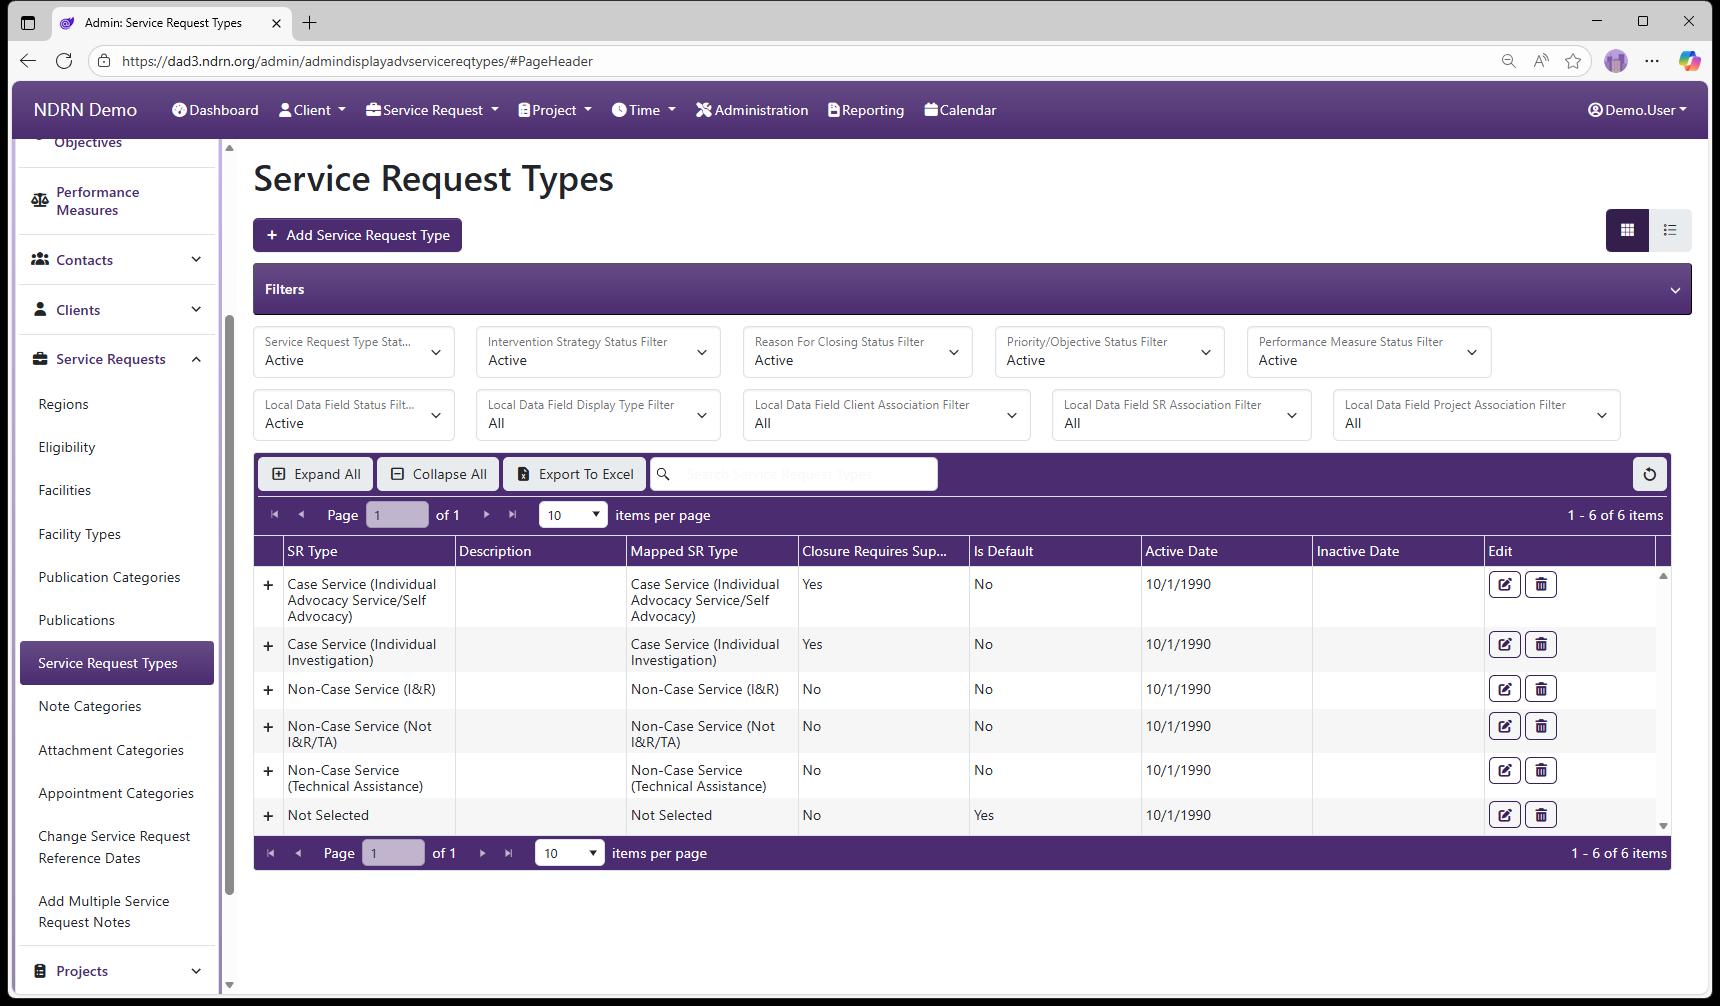Click the page number field in top pager
Screen dimensions: 1720x1006
point(397,515)
